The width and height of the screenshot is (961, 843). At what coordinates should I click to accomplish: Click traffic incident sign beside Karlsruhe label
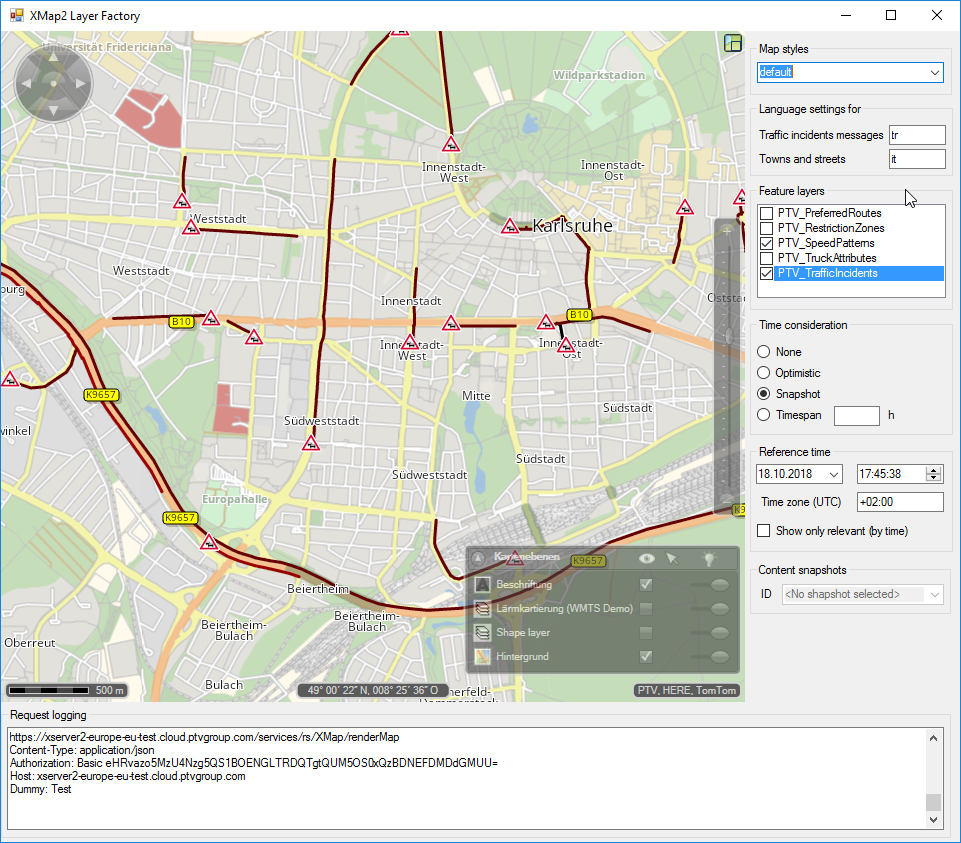510,227
